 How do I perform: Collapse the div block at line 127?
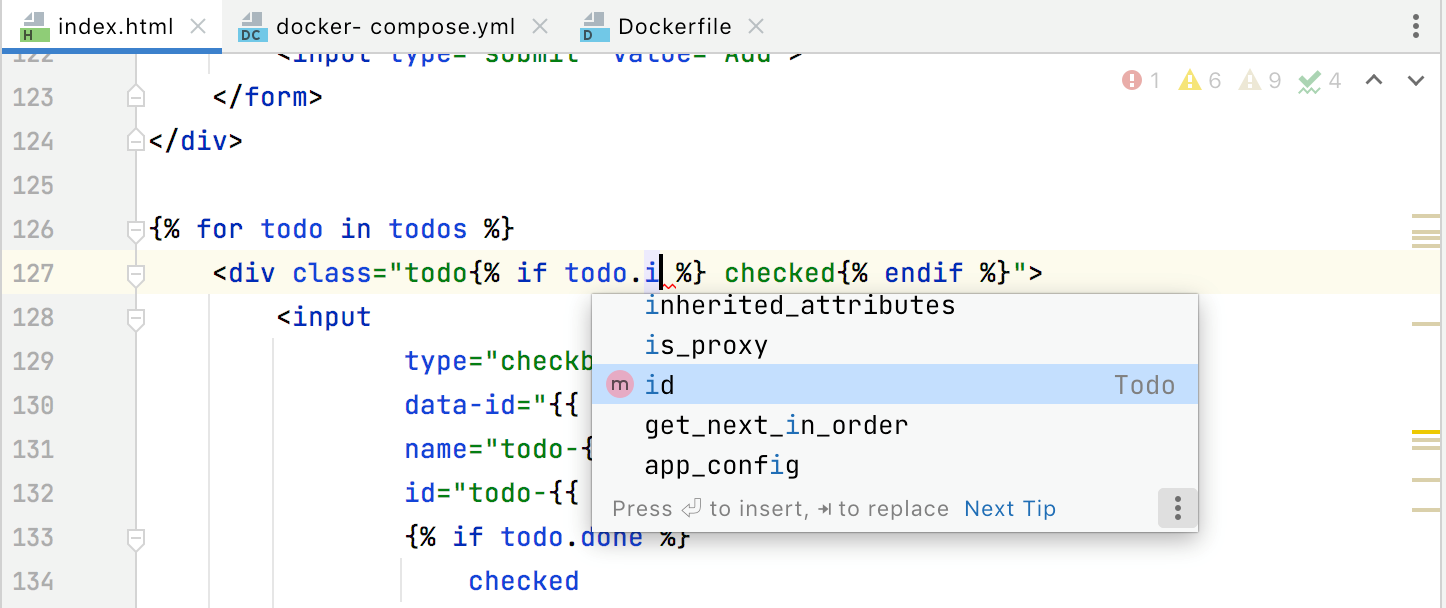pyautogui.click(x=136, y=273)
